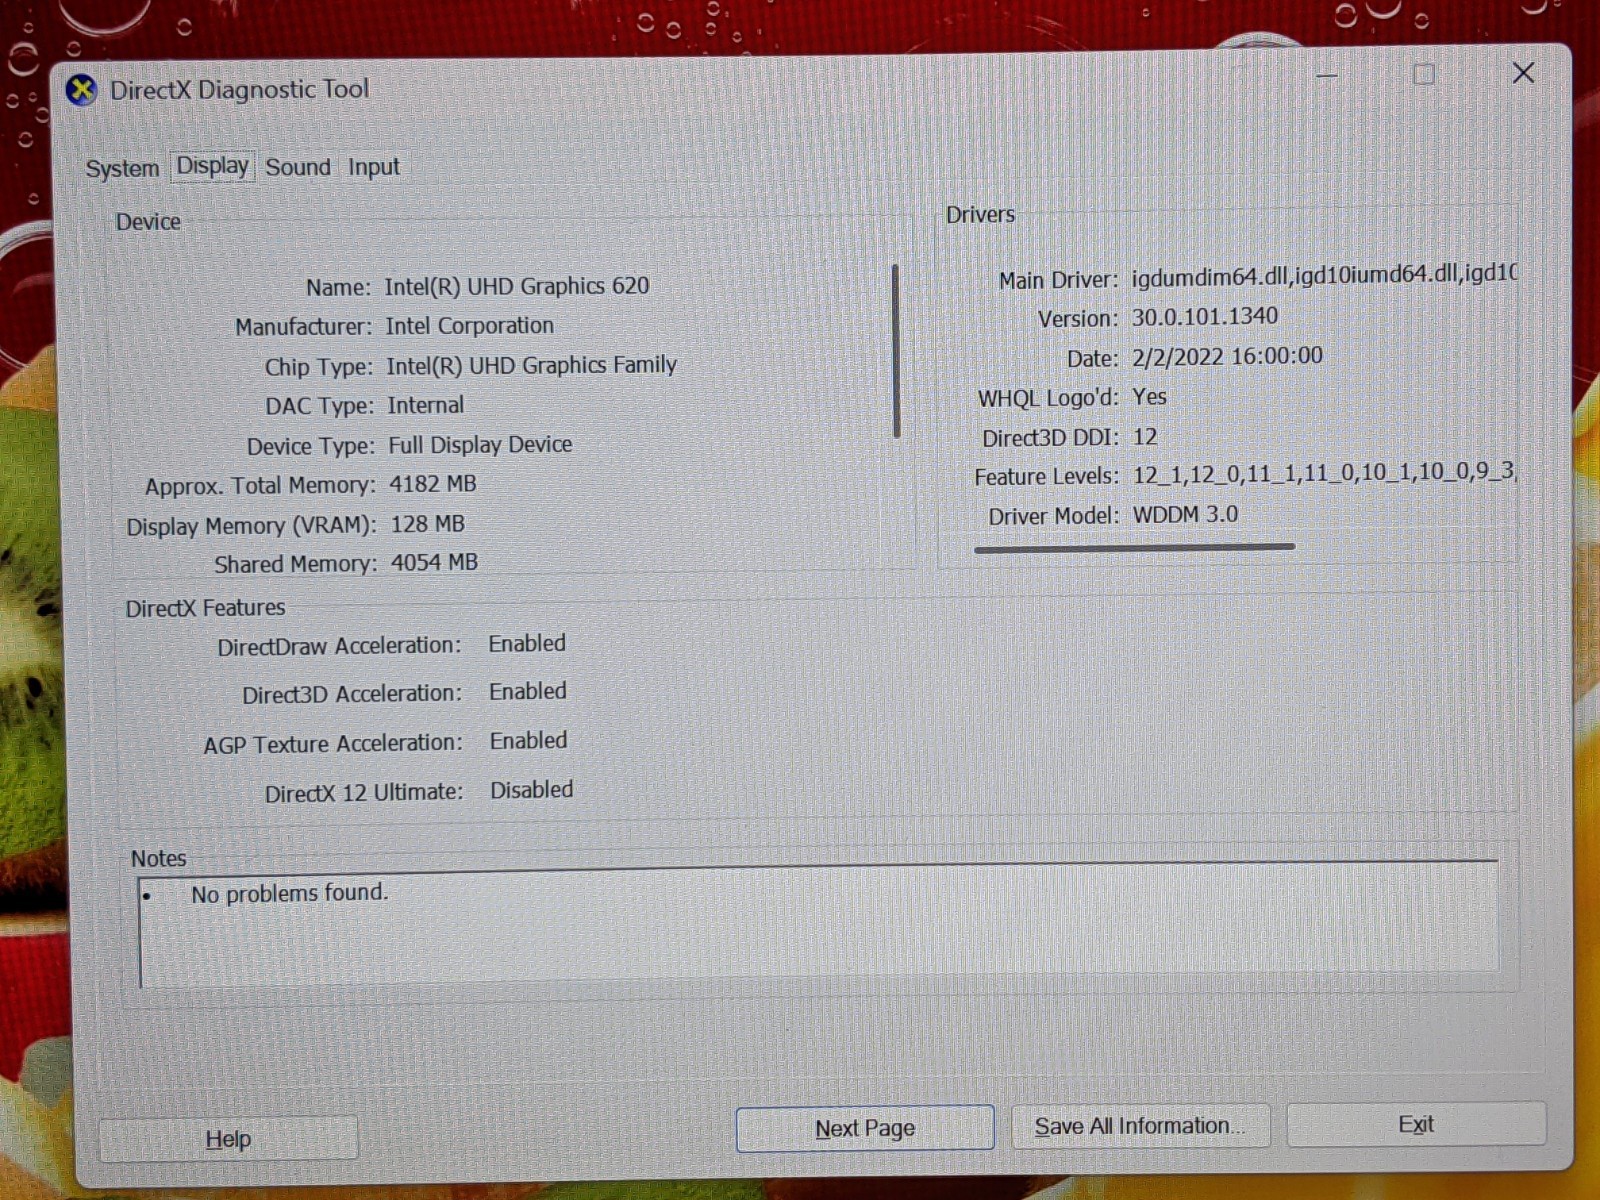
Task: Open the Sound tab
Action: tap(298, 167)
